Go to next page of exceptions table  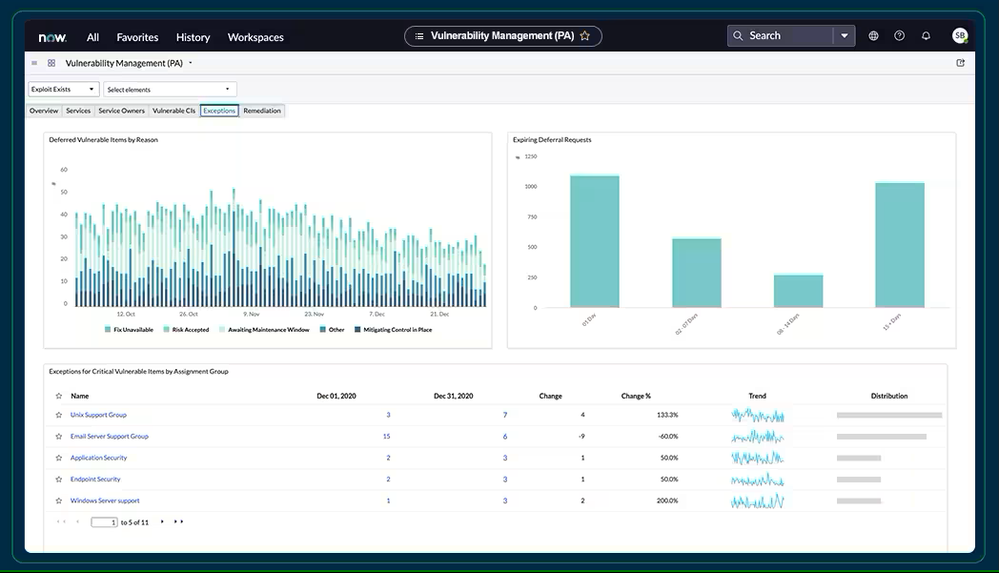(x=163, y=522)
